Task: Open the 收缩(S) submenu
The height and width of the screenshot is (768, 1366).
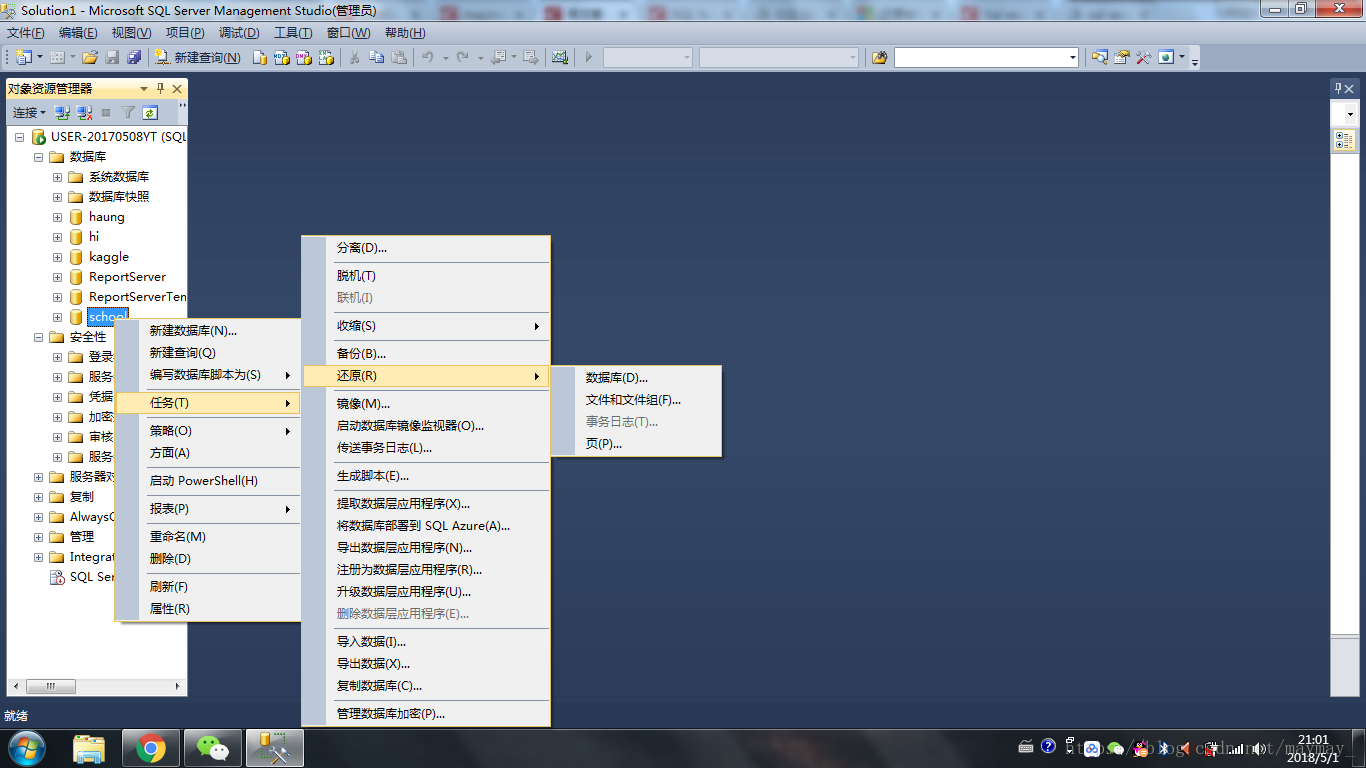Action: pos(427,326)
